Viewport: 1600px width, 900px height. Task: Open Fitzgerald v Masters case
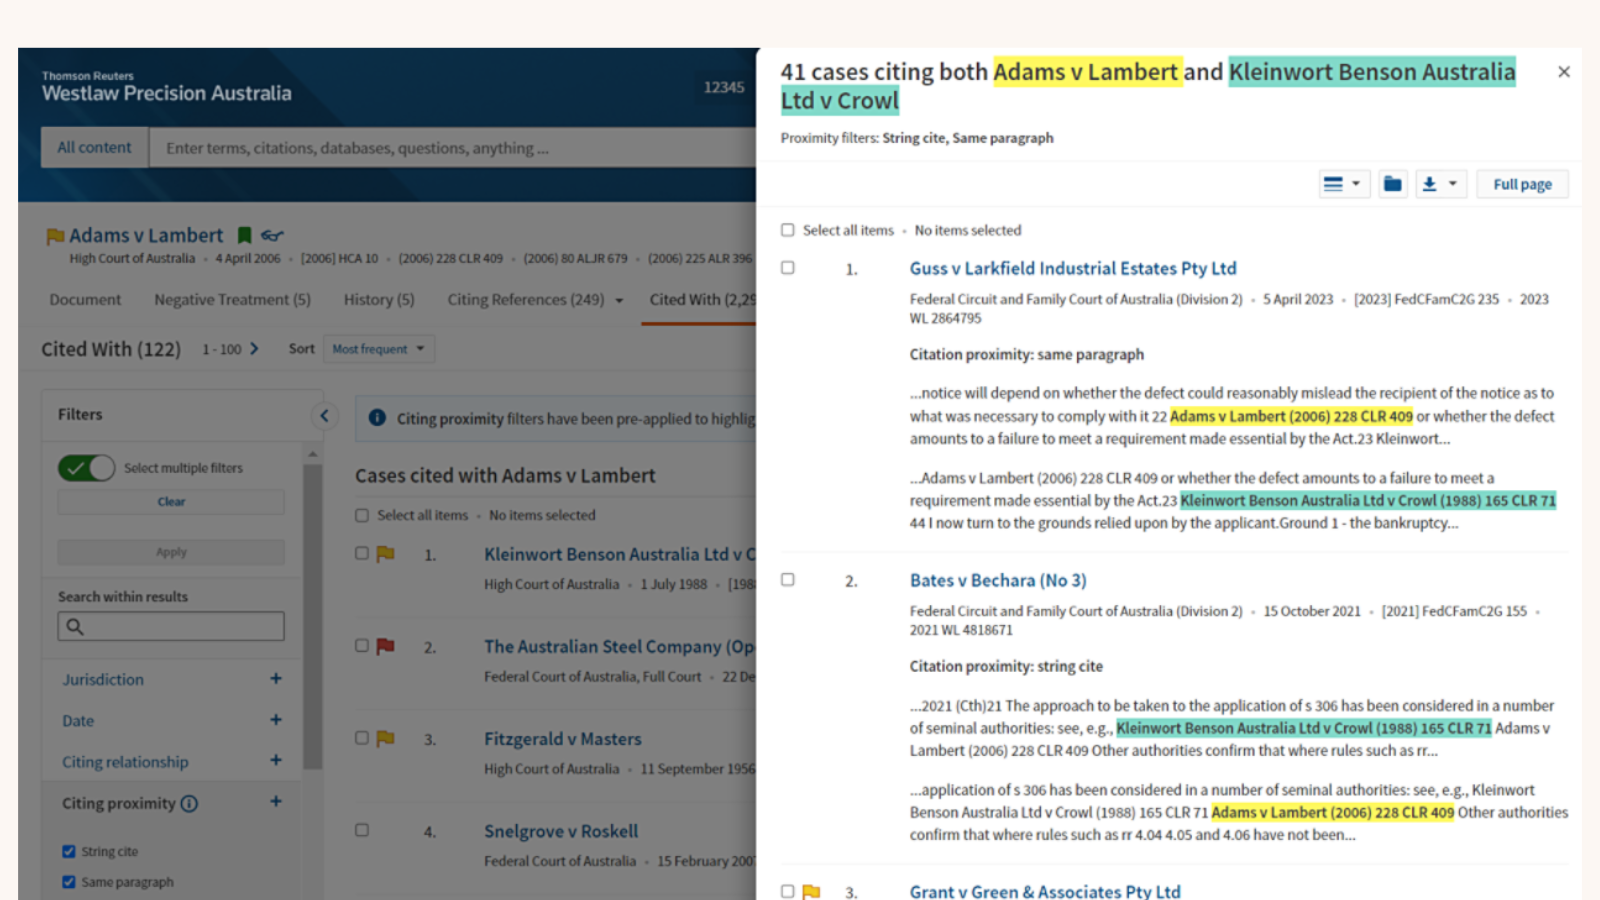563,739
